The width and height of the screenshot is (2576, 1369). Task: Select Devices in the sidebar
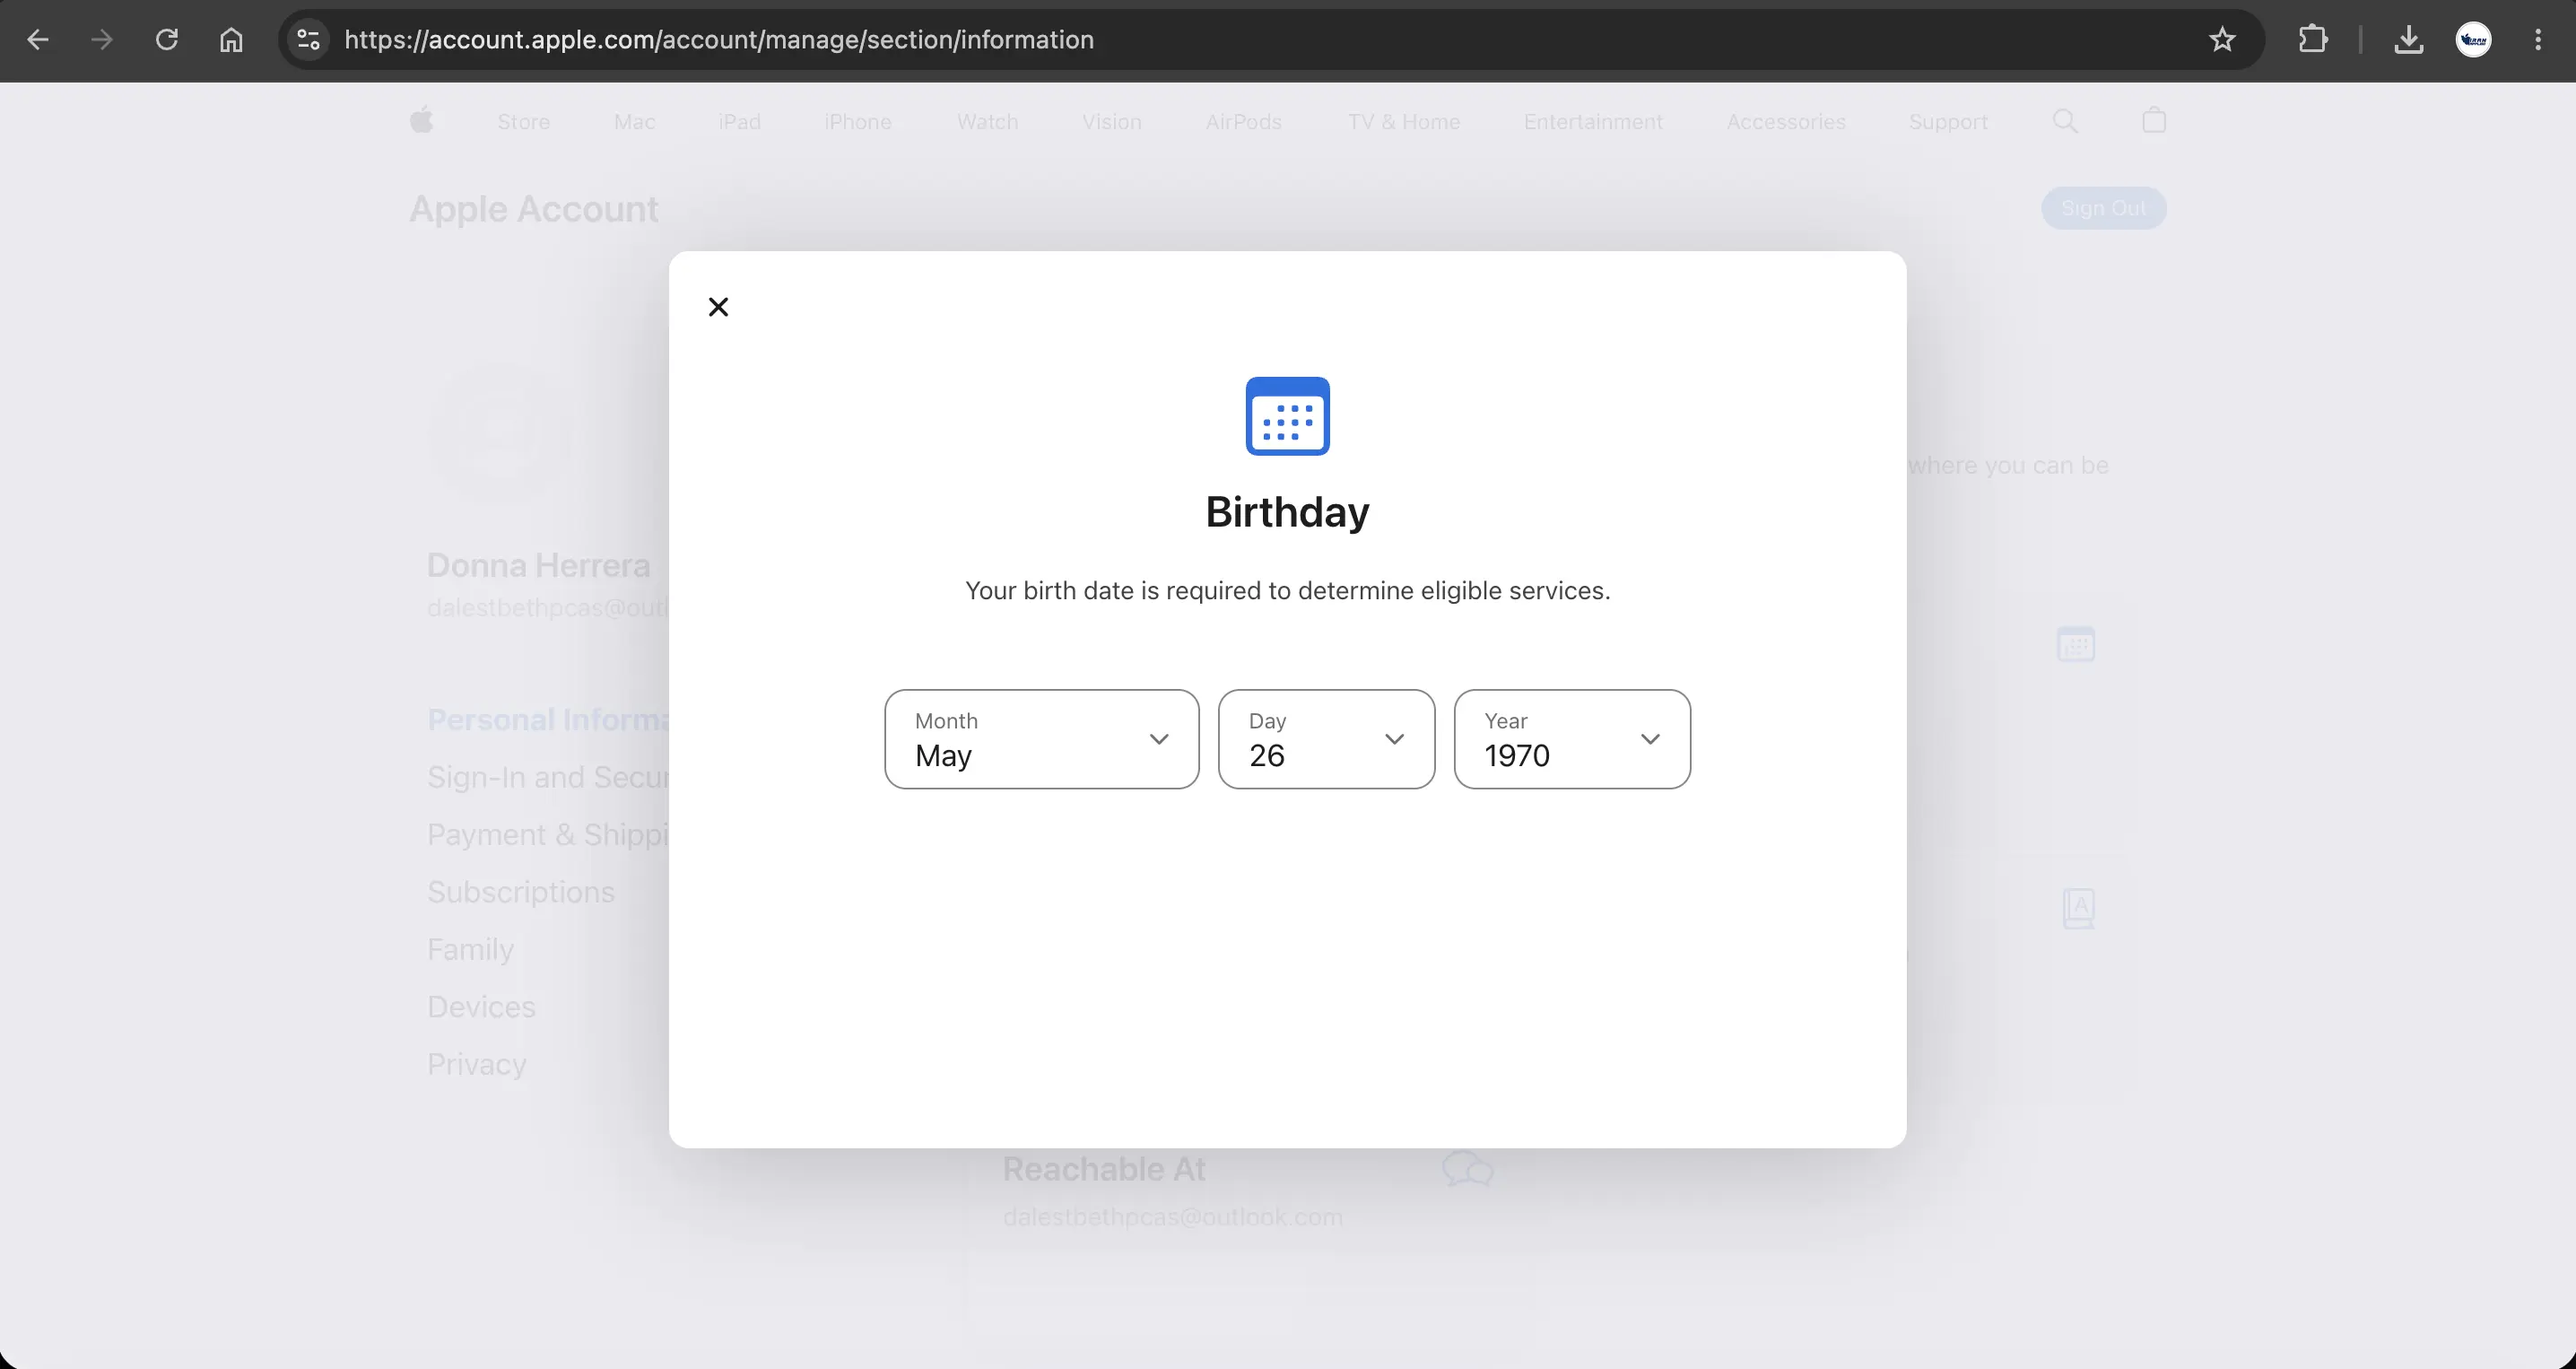tap(481, 1006)
